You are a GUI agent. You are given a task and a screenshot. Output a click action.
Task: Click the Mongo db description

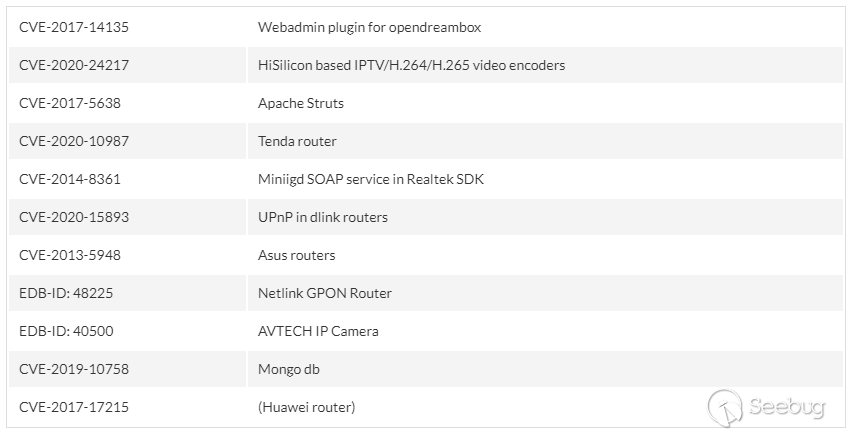[x=288, y=369]
